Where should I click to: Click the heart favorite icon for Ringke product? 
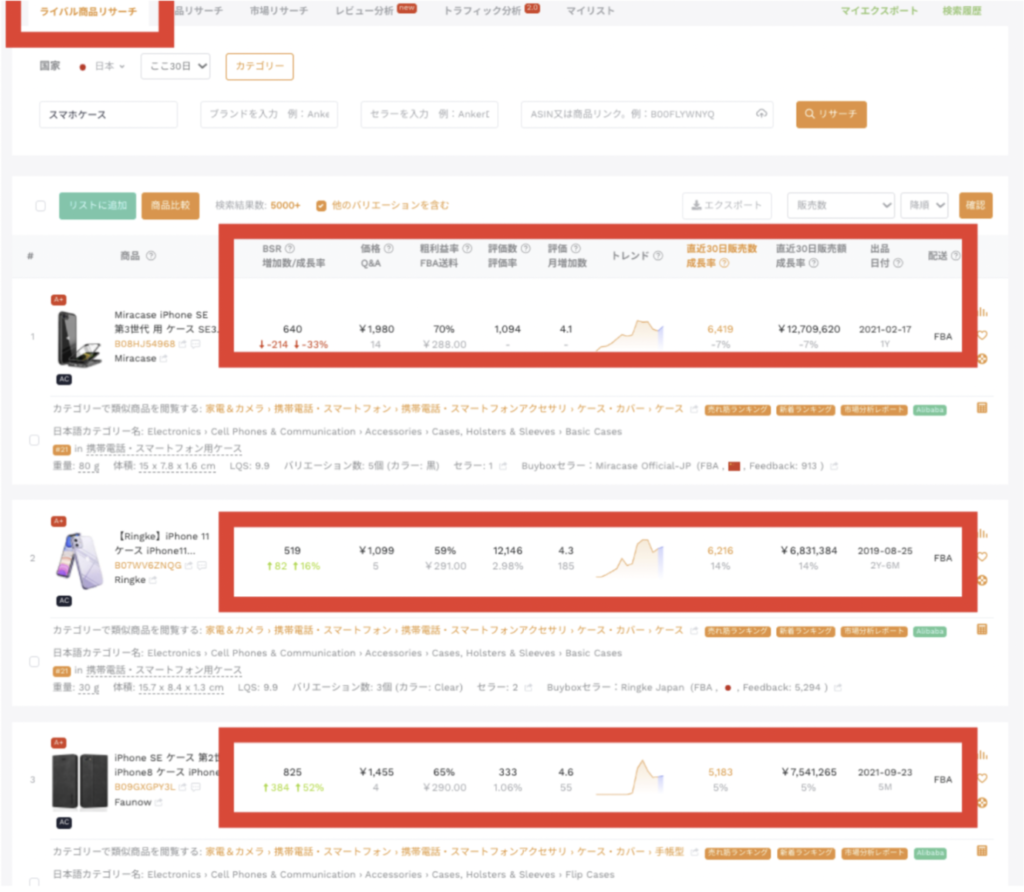point(981,557)
